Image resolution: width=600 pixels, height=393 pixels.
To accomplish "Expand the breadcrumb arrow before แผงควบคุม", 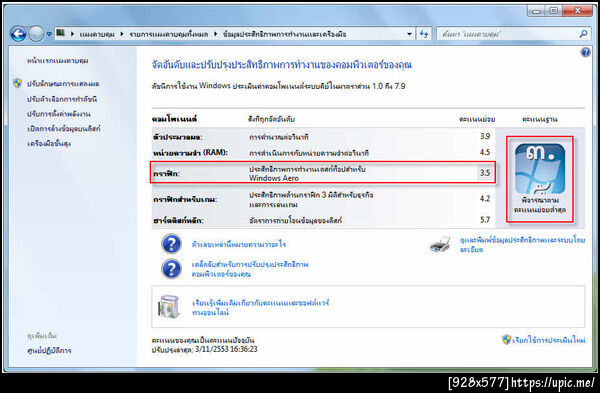I will pyautogui.click(x=72, y=34).
